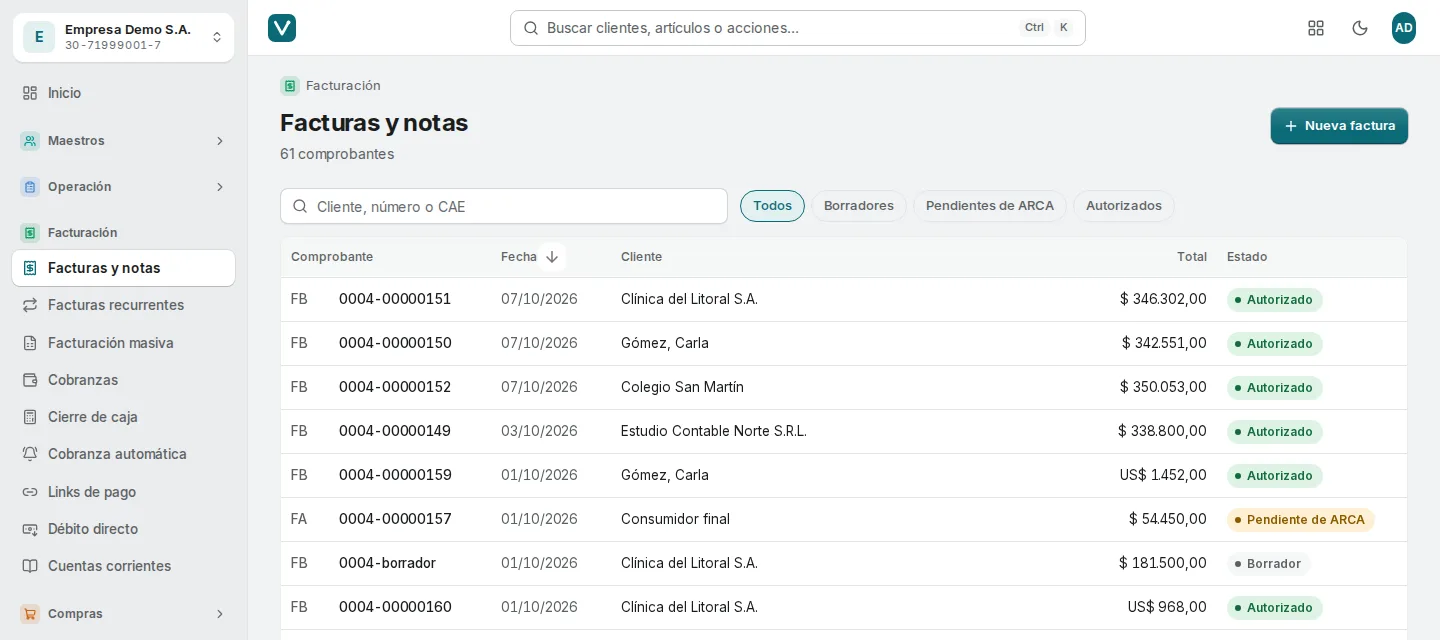Click the Cierre de caja icon
The image size is (1440, 640).
tap(30, 417)
